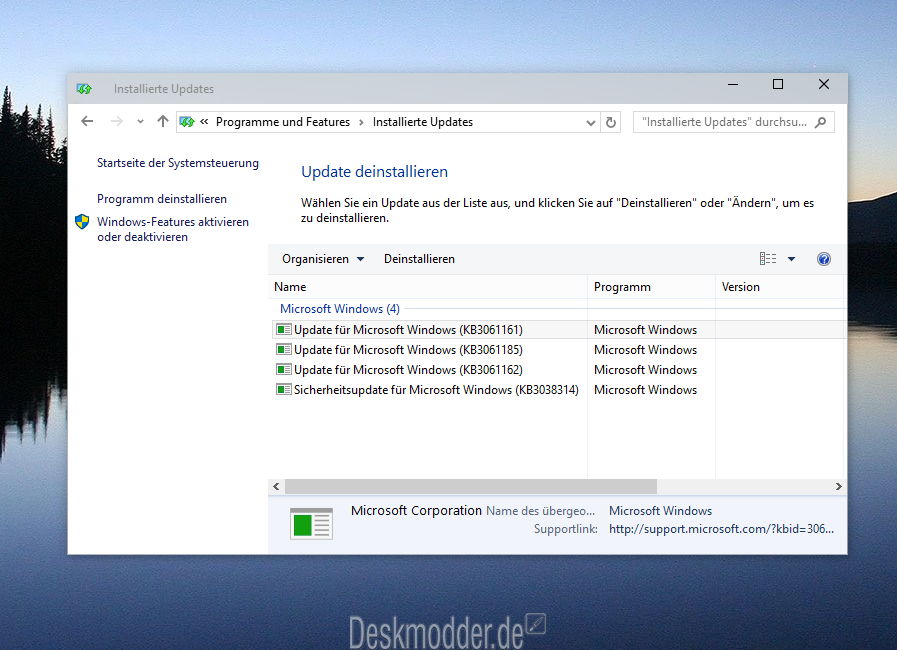The width and height of the screenshot is (897, 650).
Task: Open "Startseite der Systemsteuerung" link
Action: click(177, 163)
